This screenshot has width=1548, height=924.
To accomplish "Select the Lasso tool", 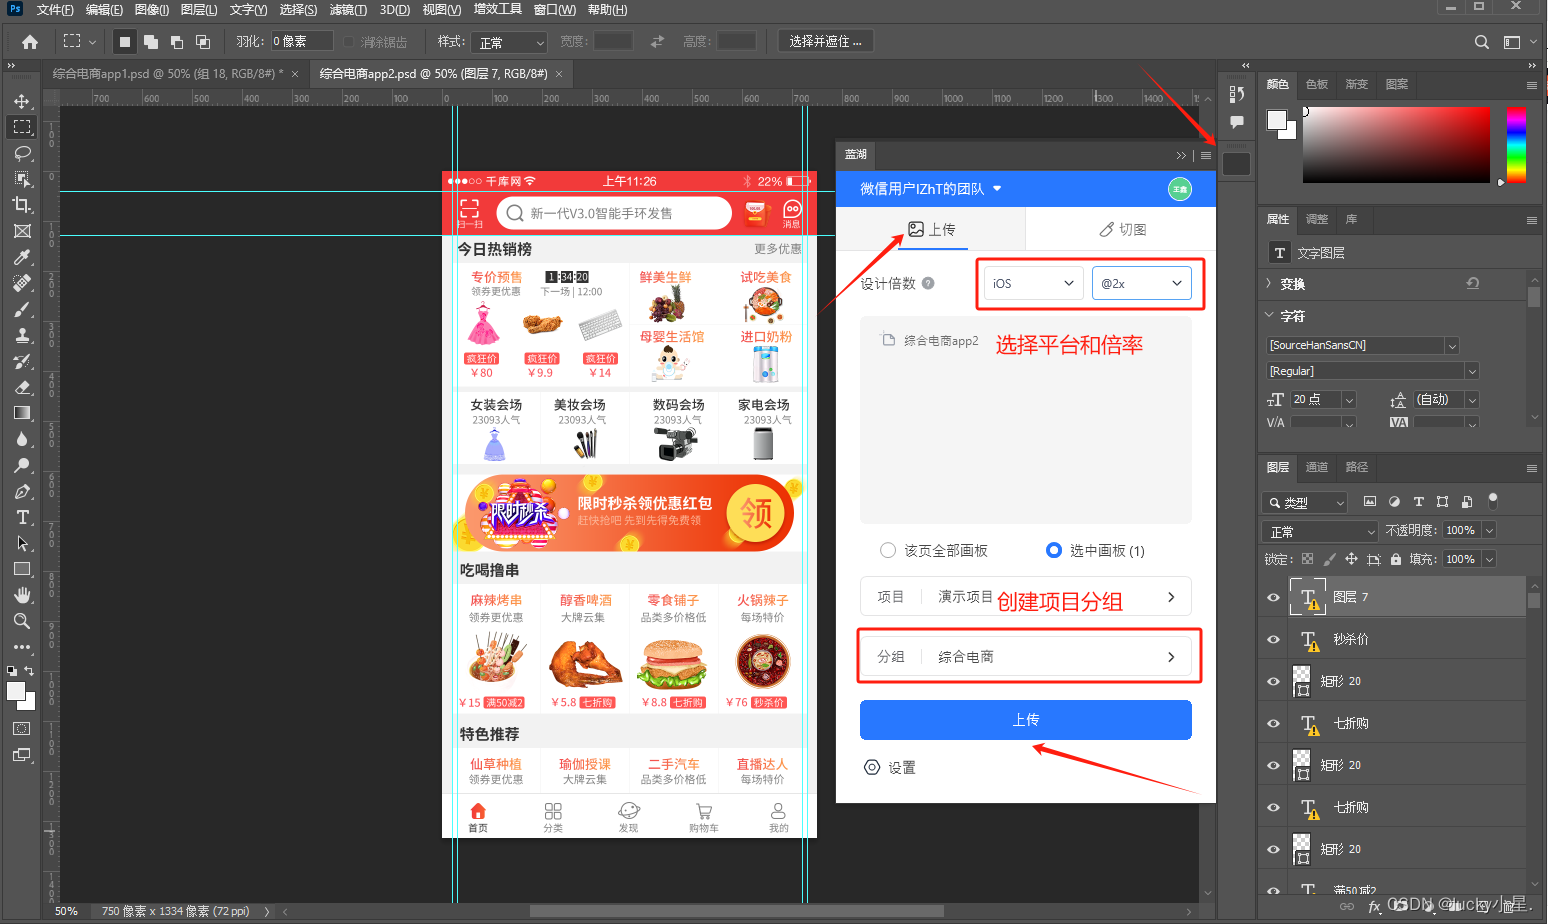I will 22,153.
